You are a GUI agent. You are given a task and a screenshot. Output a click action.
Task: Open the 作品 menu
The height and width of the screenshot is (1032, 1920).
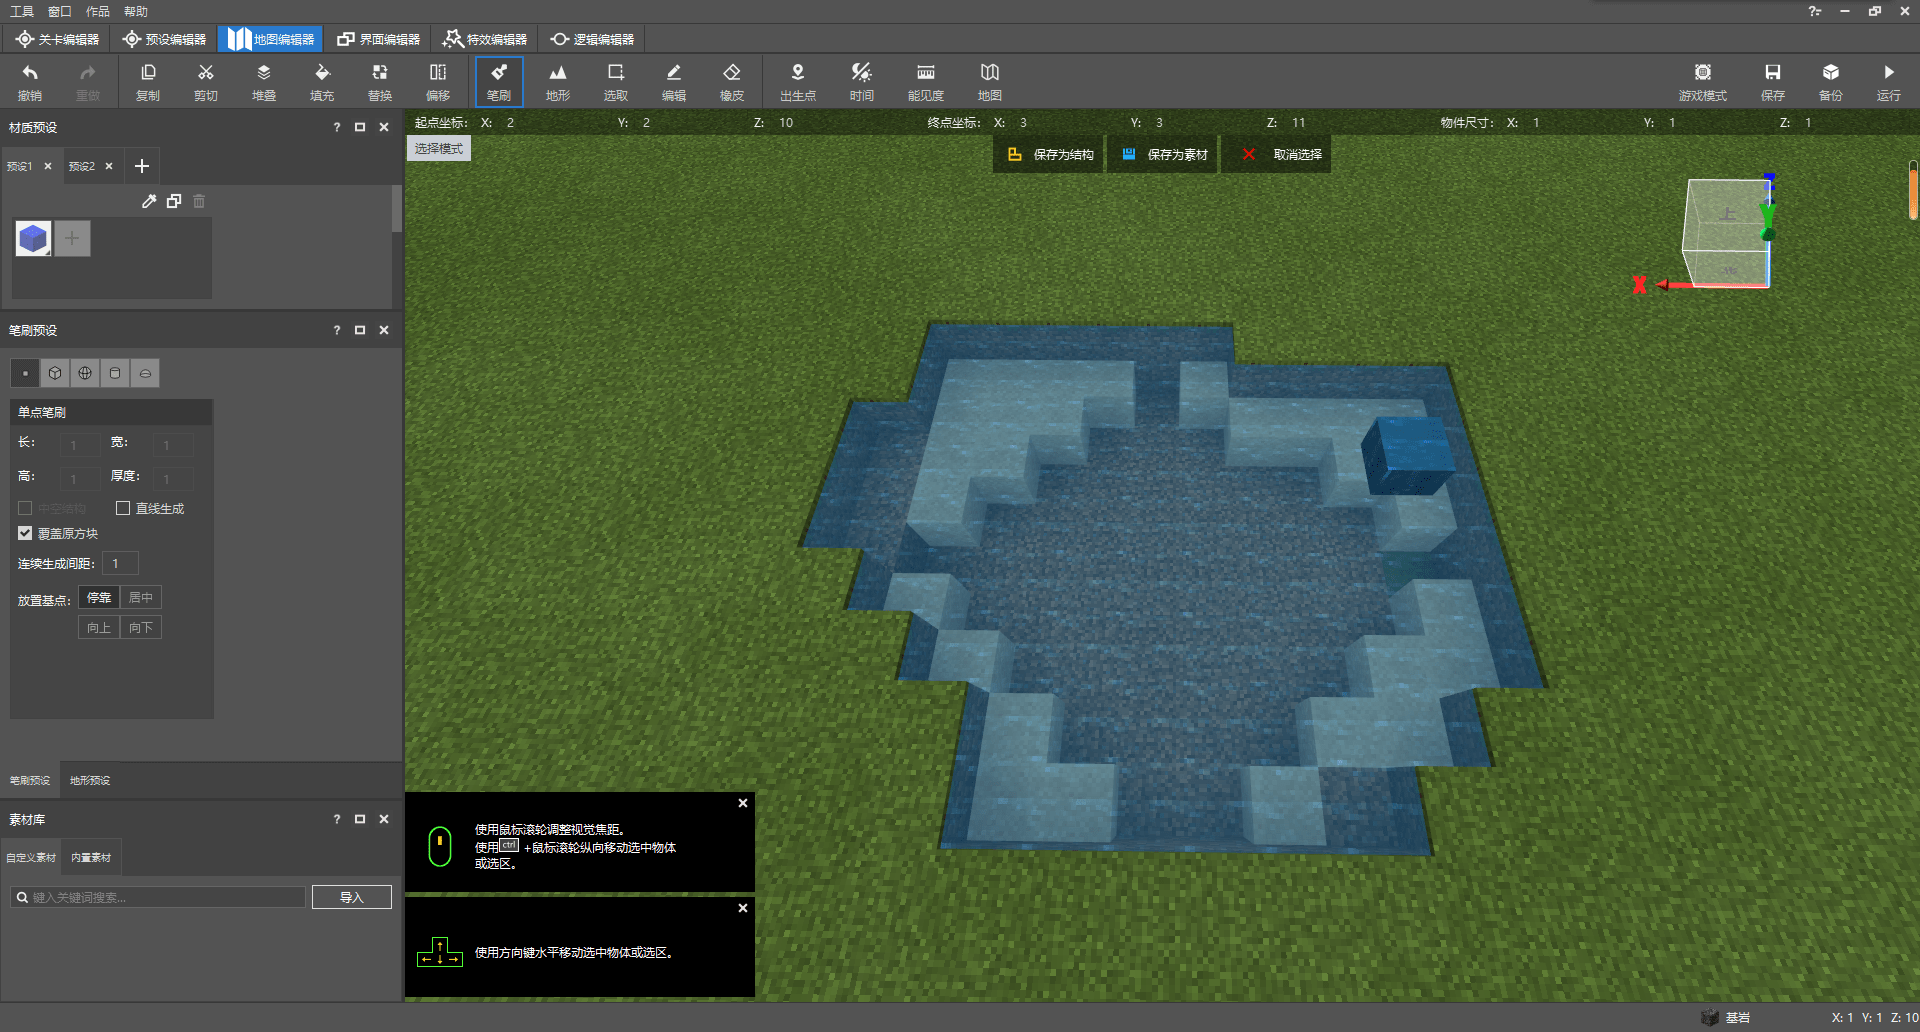click(x=98, y=11)
